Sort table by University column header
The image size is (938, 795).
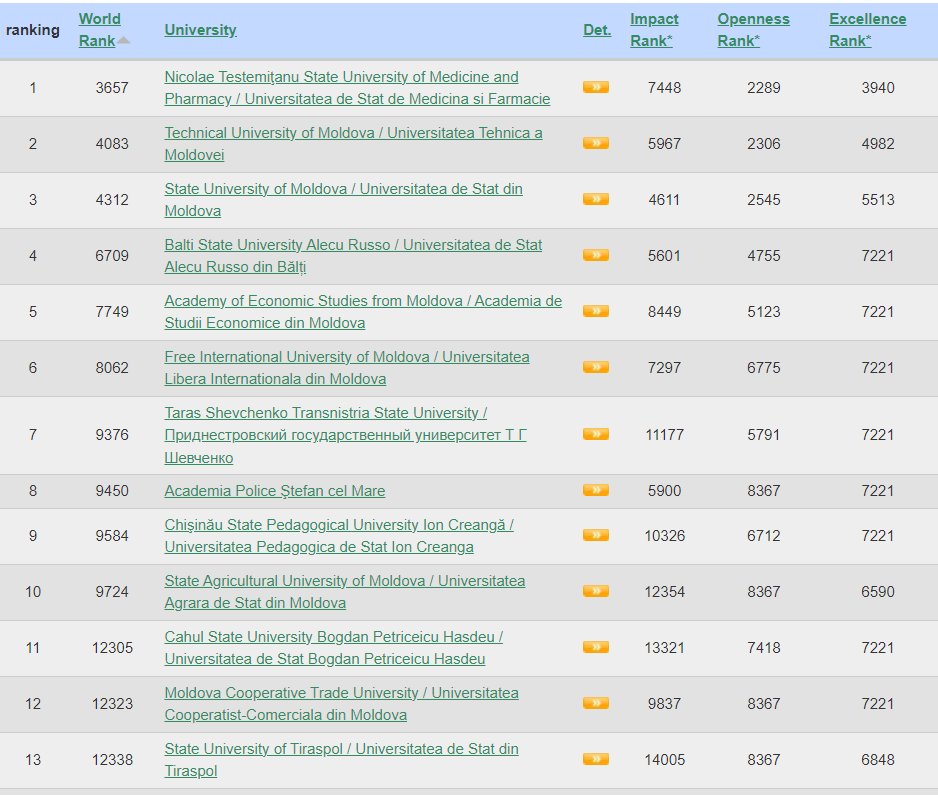tap(200, 30)
